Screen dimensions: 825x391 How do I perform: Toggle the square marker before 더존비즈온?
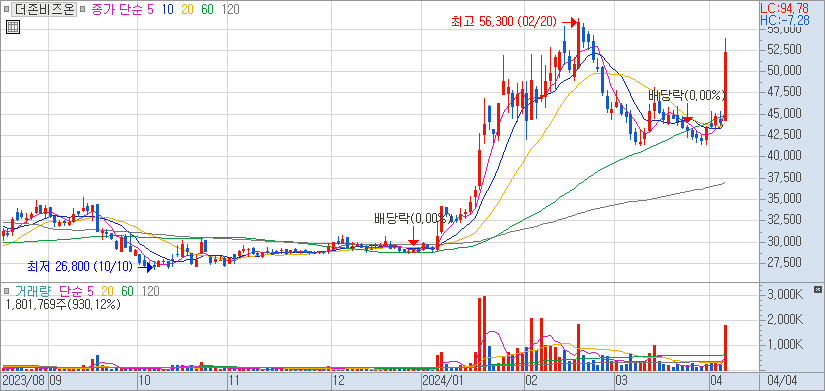(x=7, y=9)
